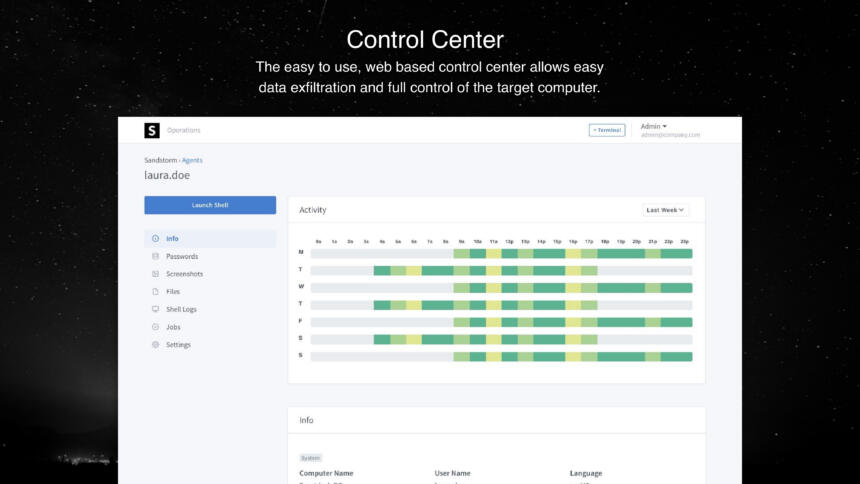Select the Passwords menu entry
This screenshot has width=860, height=484.
(182, 256)
